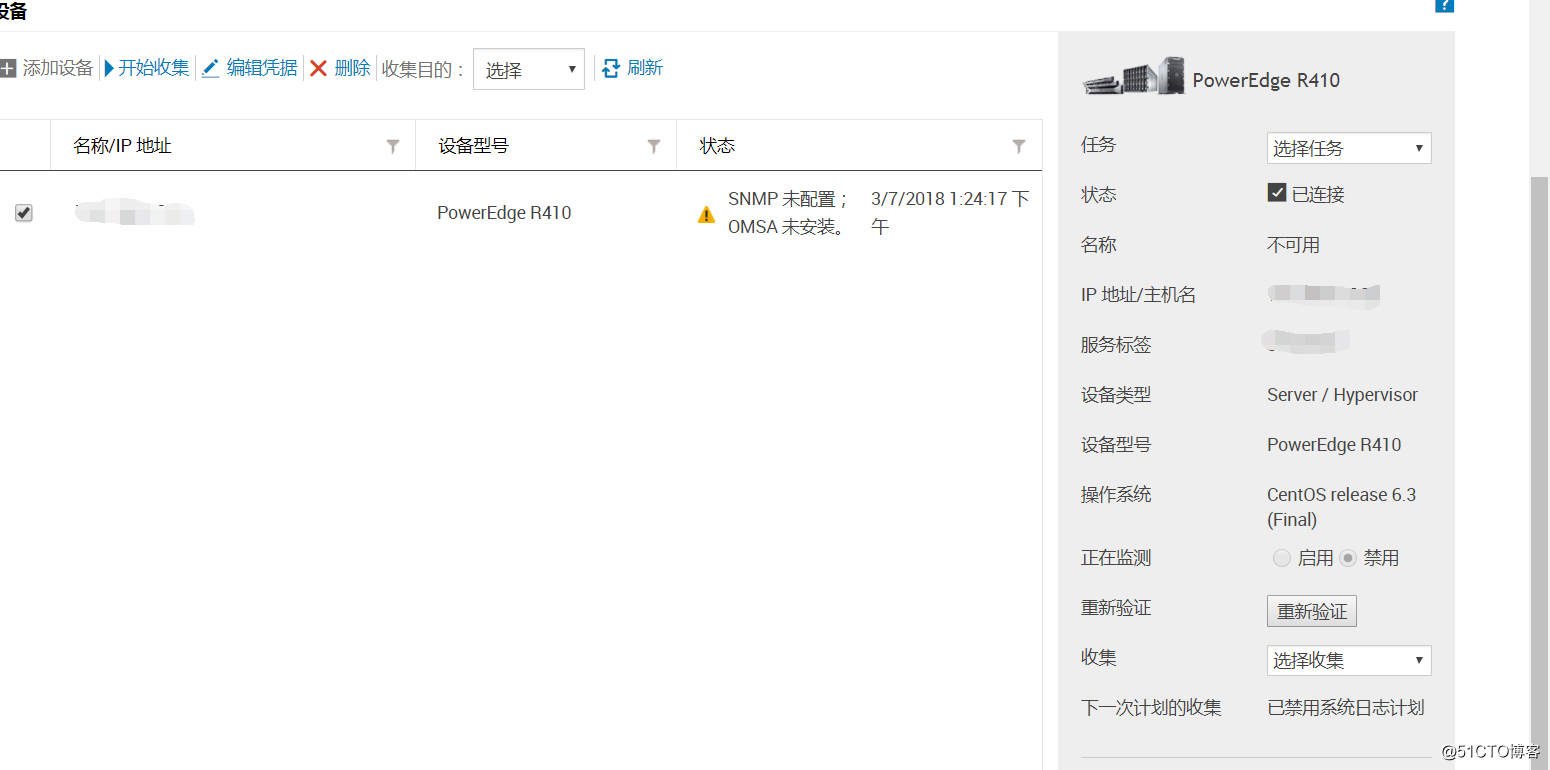Click the blue help question icon
Viewport: 1550px width, 770px height.
point(1444,4)
